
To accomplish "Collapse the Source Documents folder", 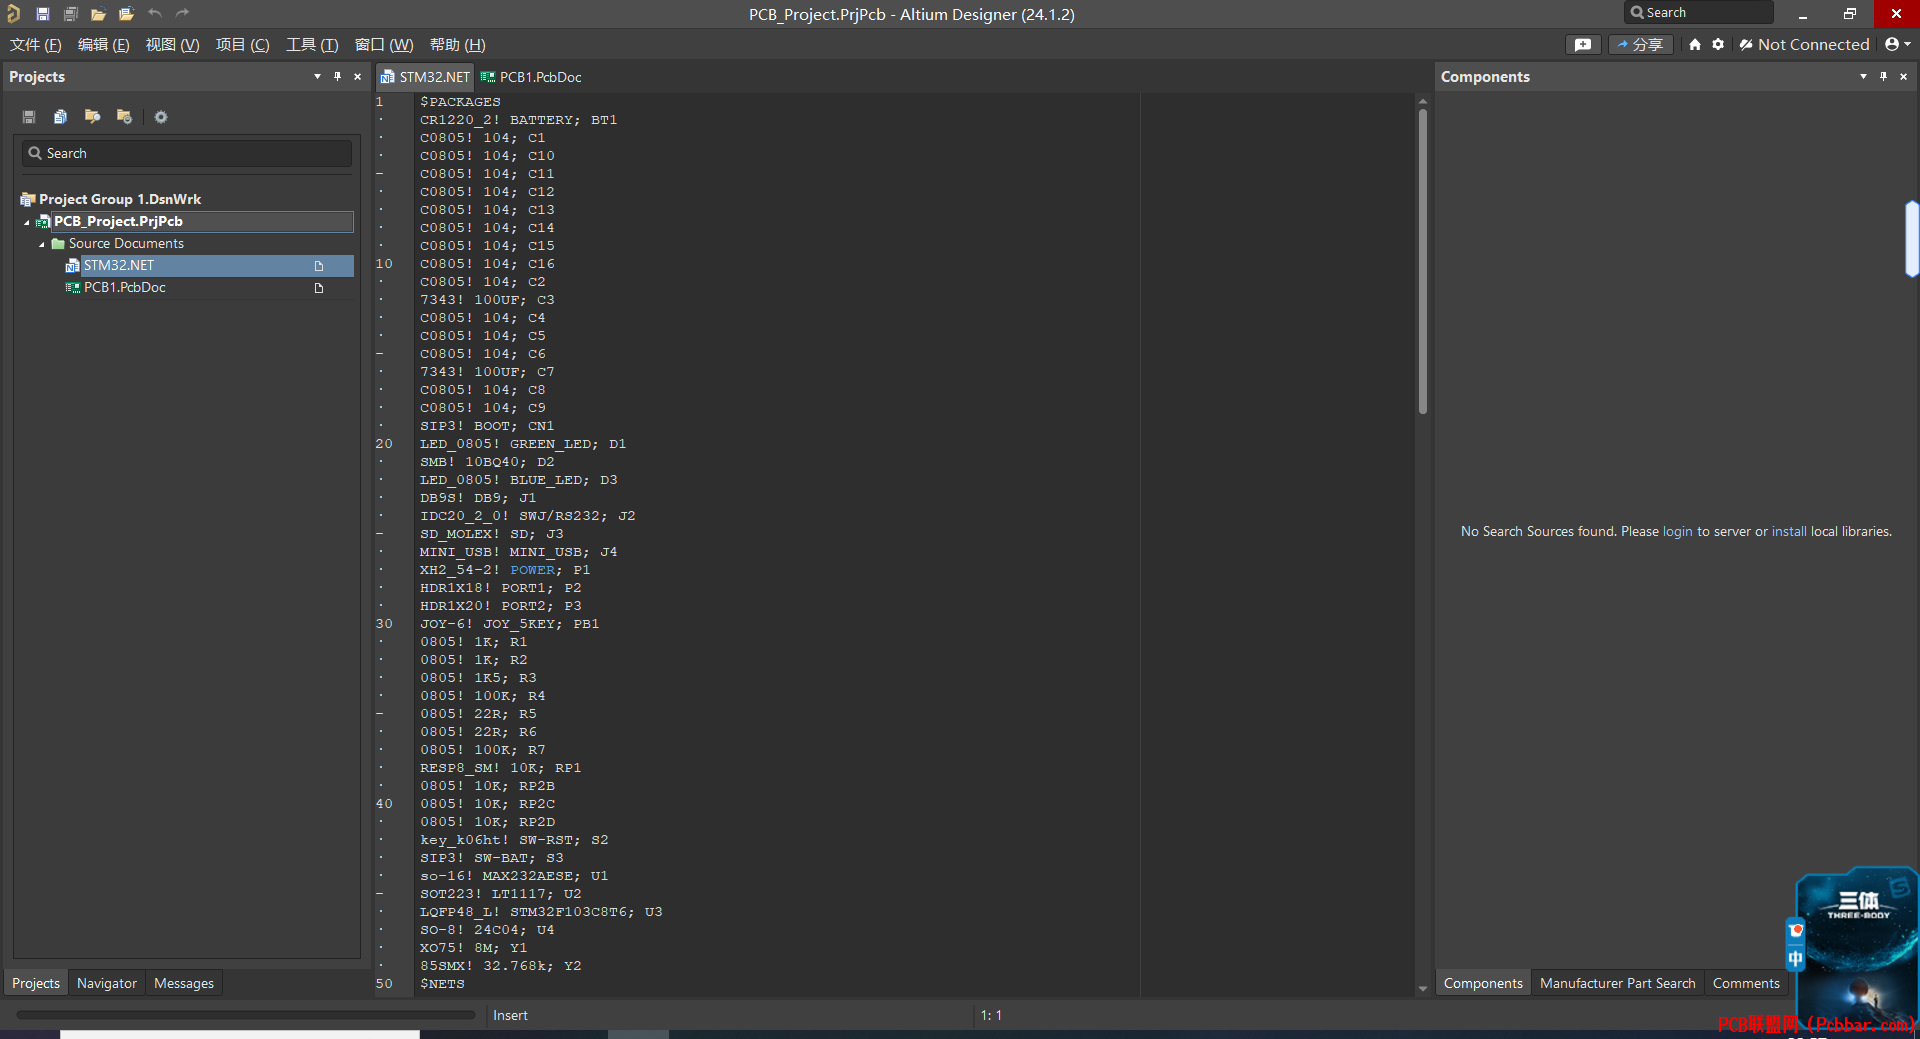I will pyautogui.click(x=42, y=245).
